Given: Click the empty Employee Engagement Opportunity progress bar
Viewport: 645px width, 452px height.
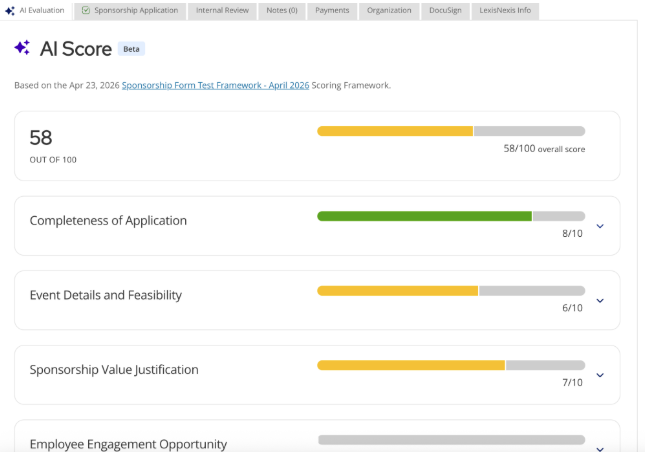Looking at the screenshot, I should (x=451, y=440).
